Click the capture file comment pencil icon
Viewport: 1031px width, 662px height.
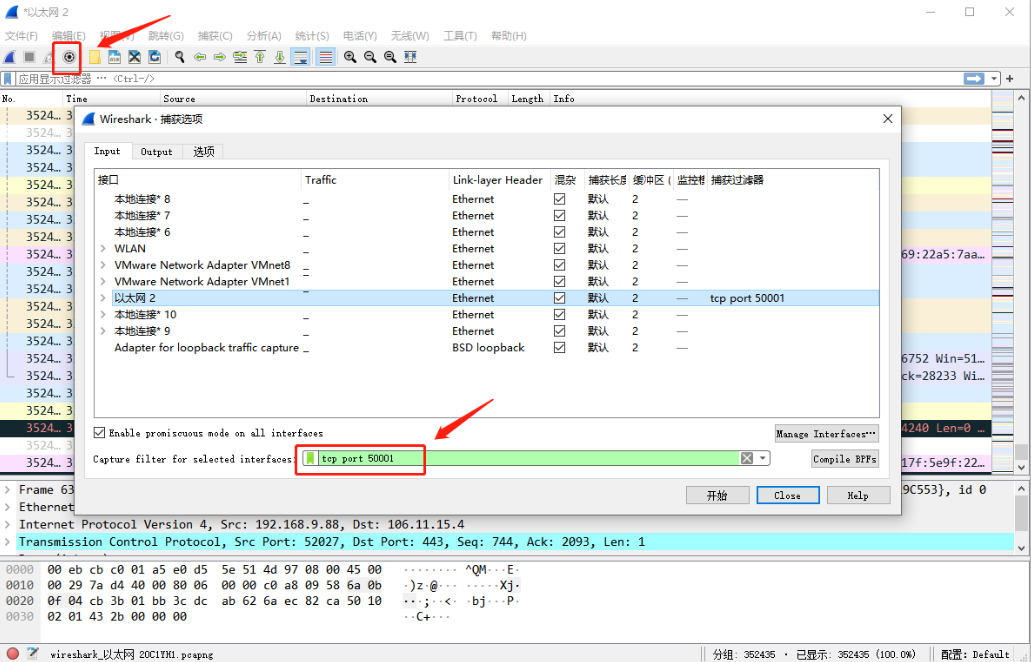pyautogui.click(x=33, y=653)
